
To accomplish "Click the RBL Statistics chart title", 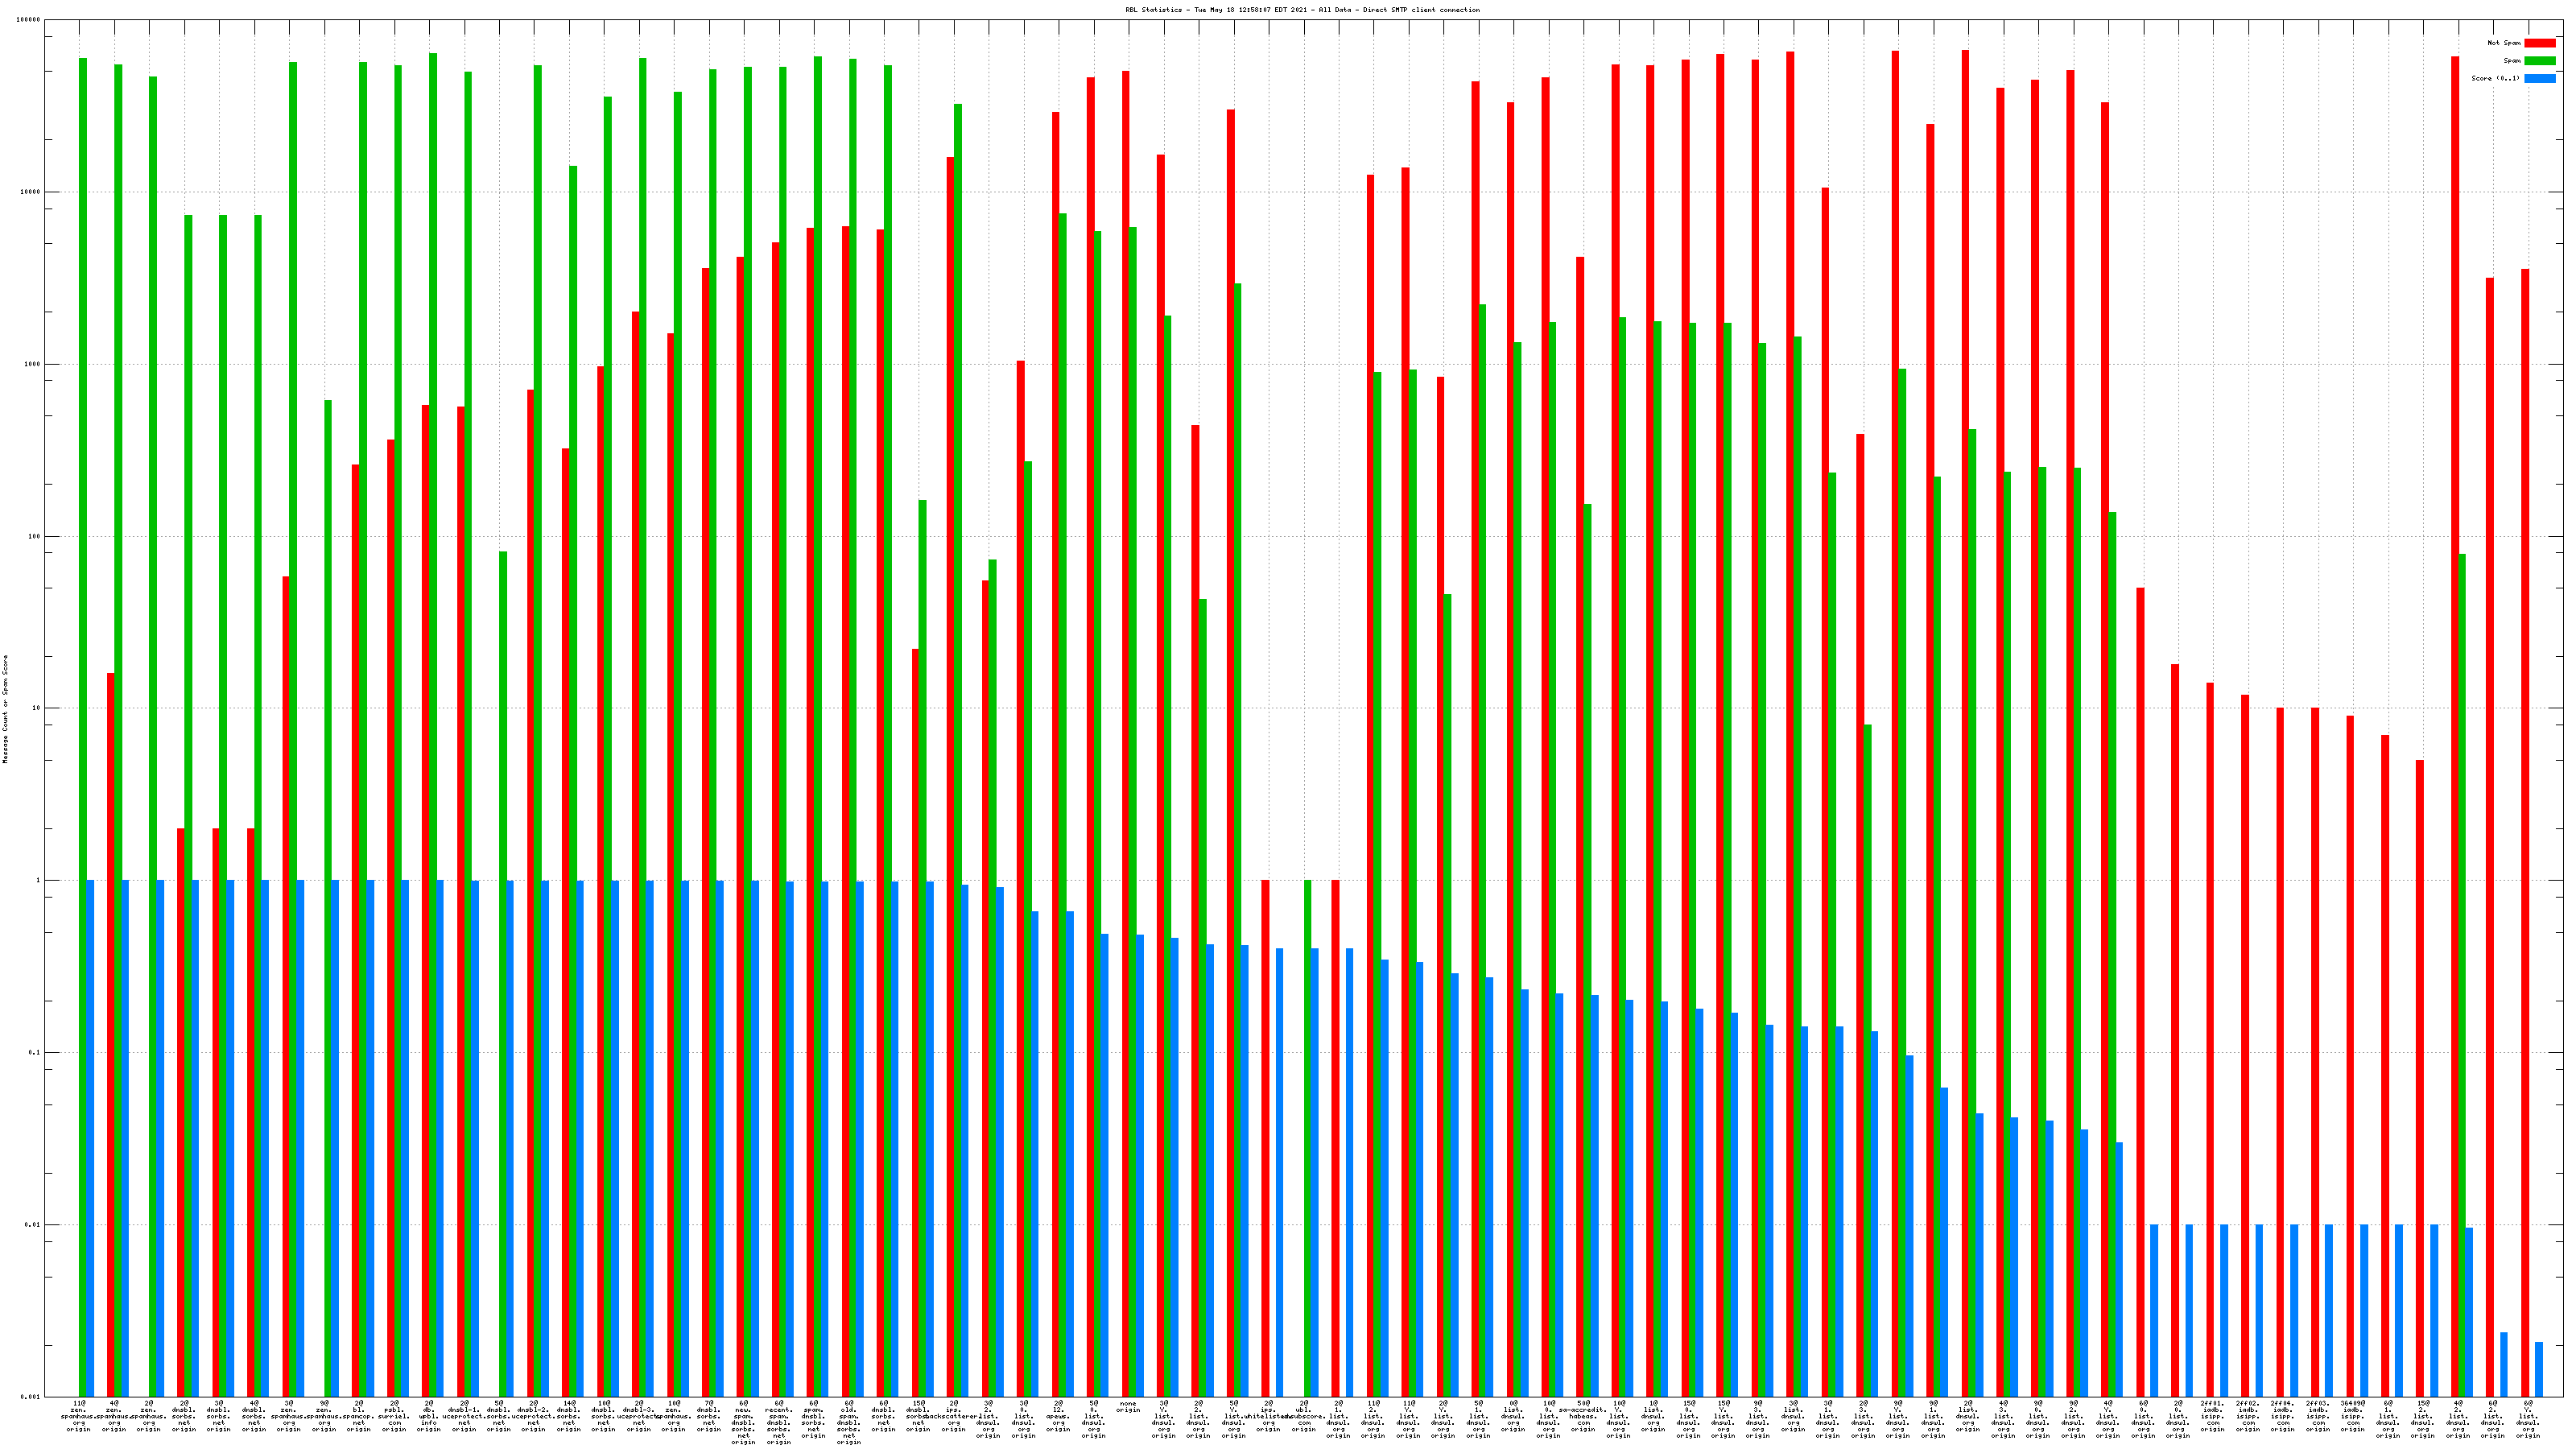I will 1302,10.
